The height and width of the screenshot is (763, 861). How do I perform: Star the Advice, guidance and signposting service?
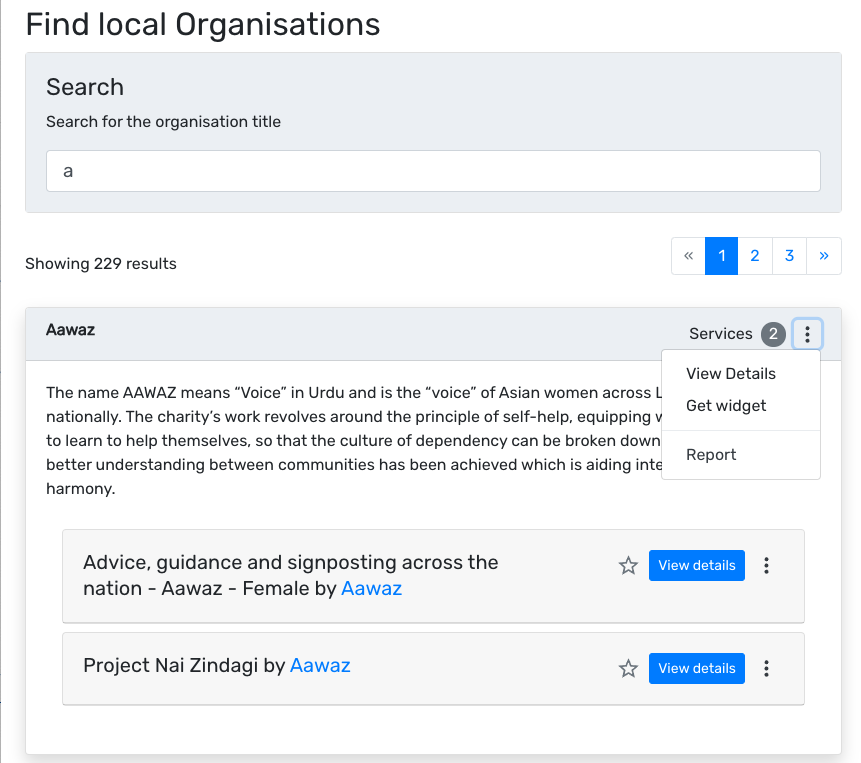pos(628,565)
